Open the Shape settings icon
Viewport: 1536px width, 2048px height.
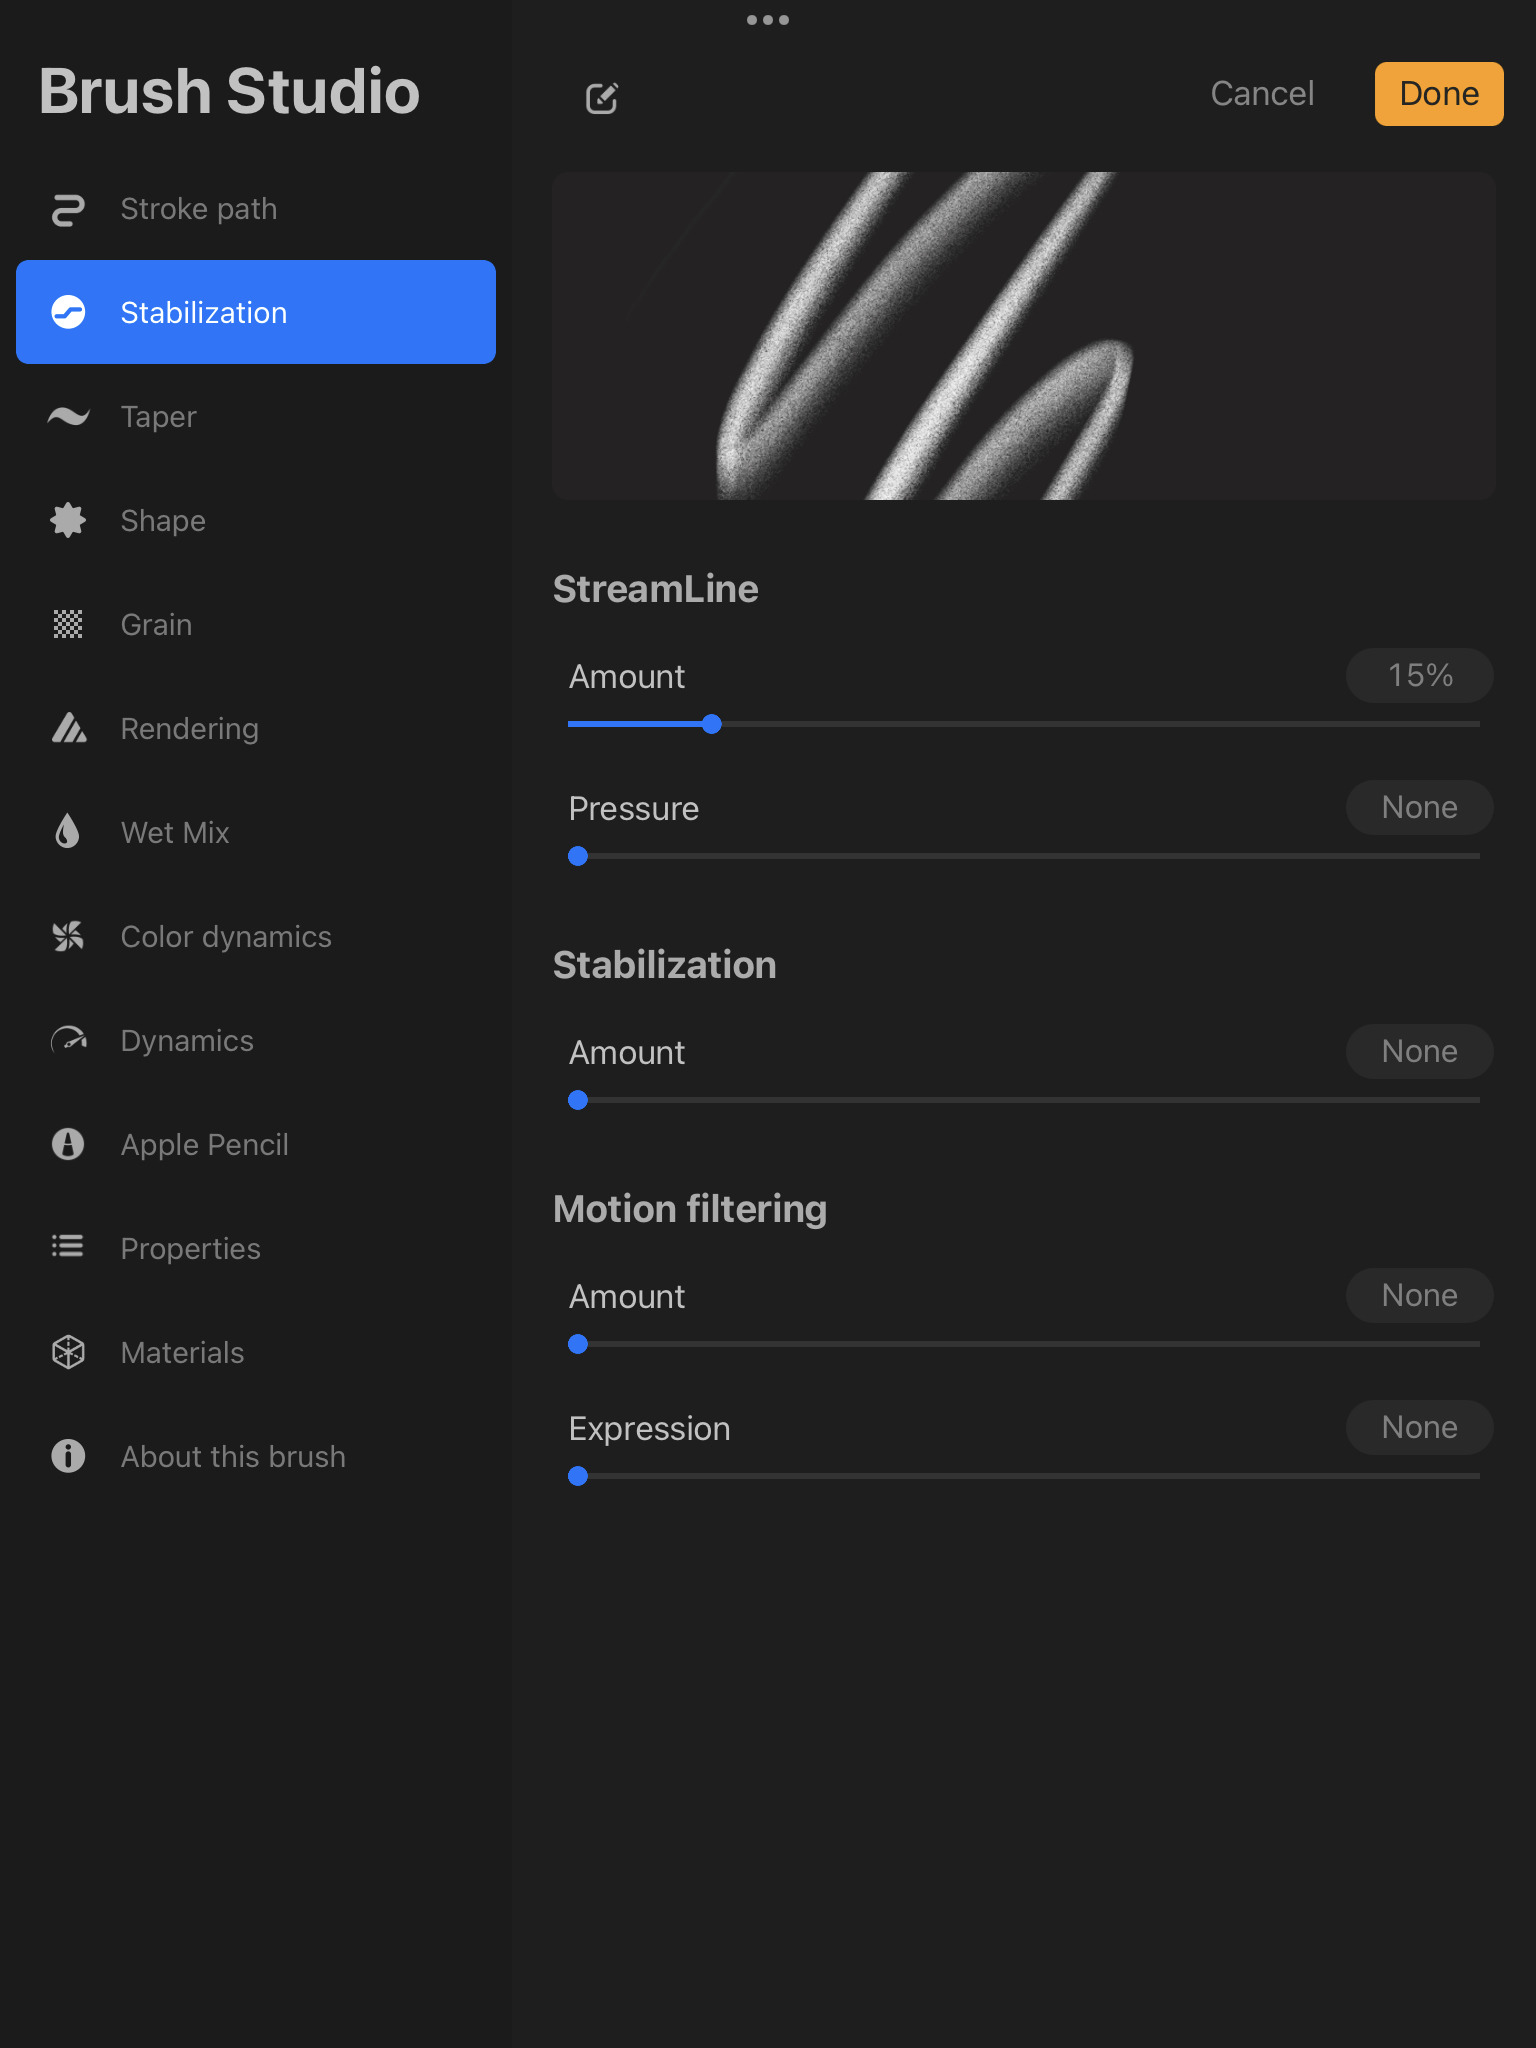click(x=68, y=521)
